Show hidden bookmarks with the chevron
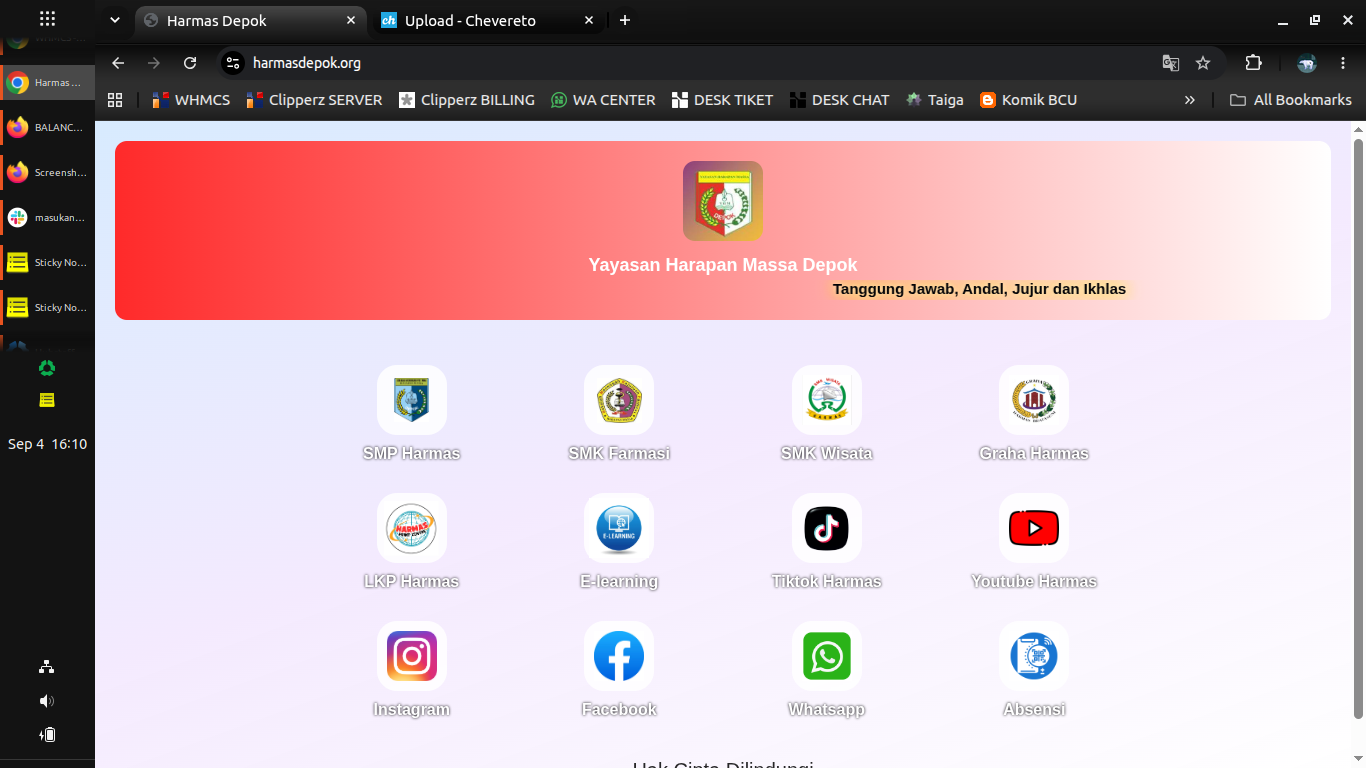This screenshot has width=1366, height=768. 1190,100
